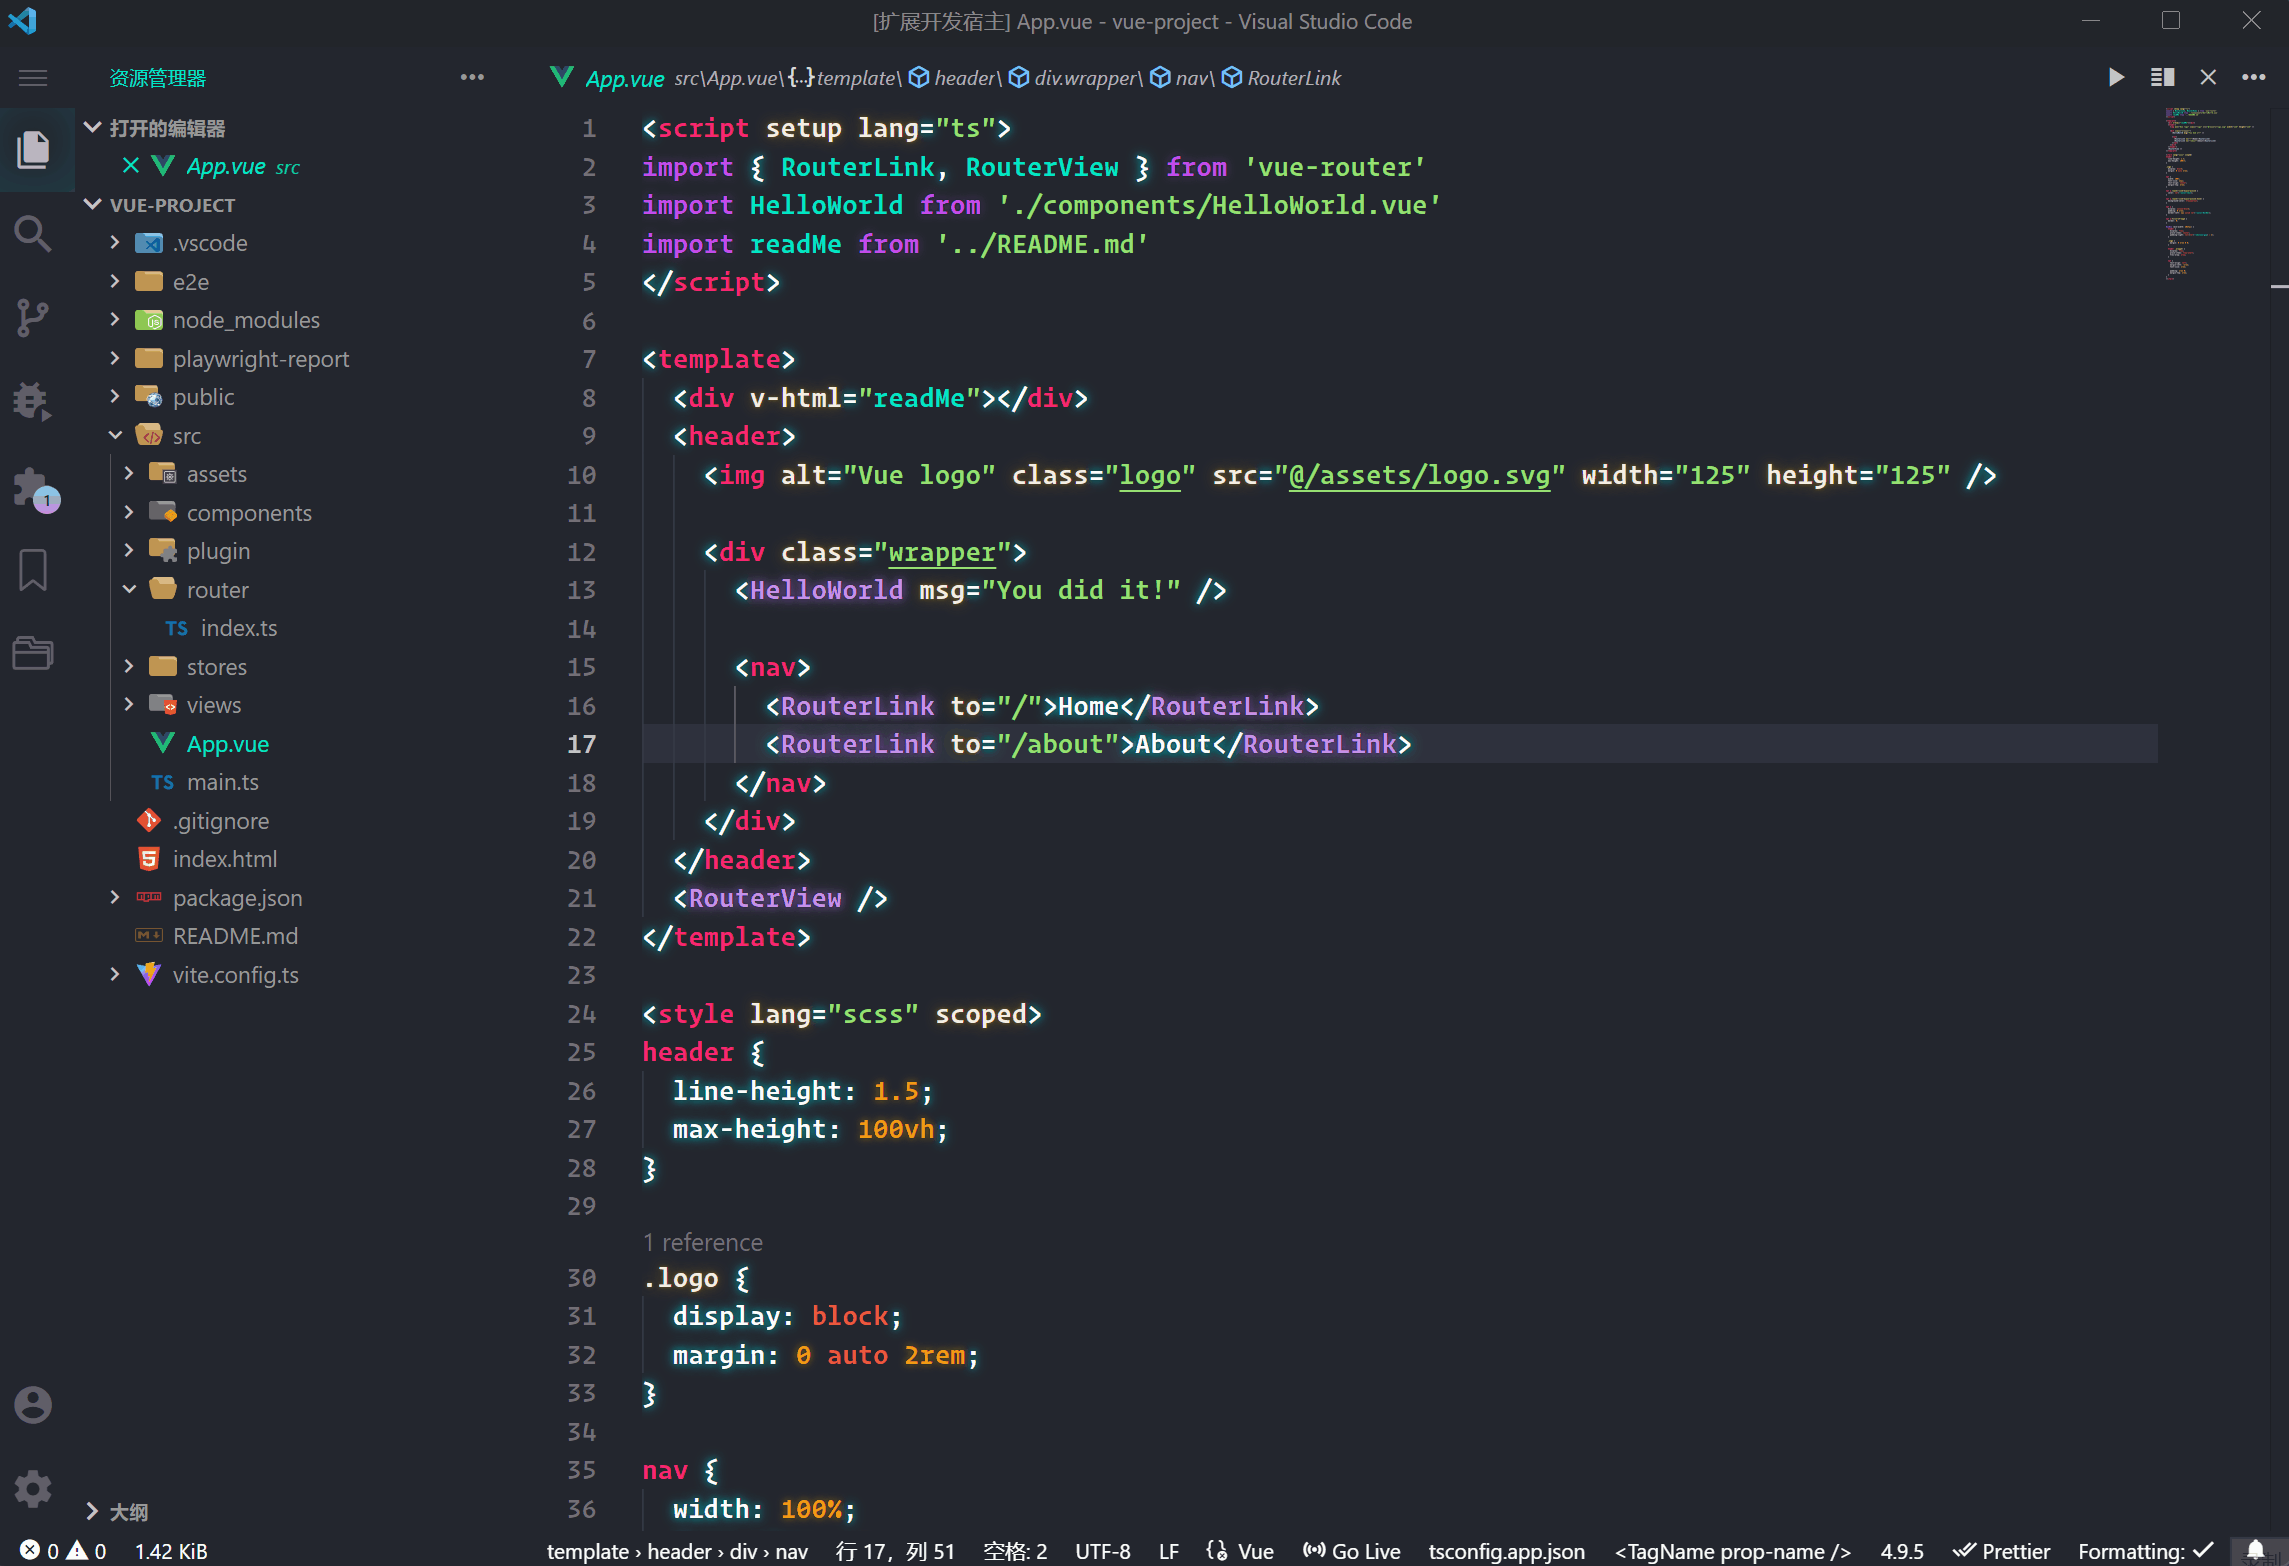The width and height of the screenshot is (2289, 1566).
Task: Click the hamburger menu icon
Action: [x=33, y=78]
